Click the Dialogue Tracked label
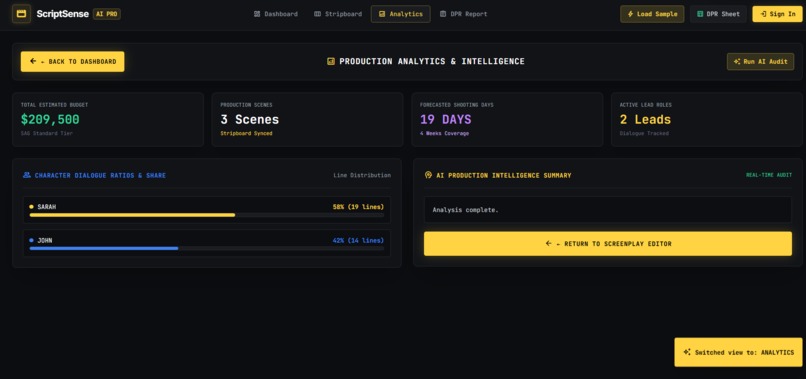The width and height of the screenshot is (806, 379). pyautogui.click(x=644, y=133)
